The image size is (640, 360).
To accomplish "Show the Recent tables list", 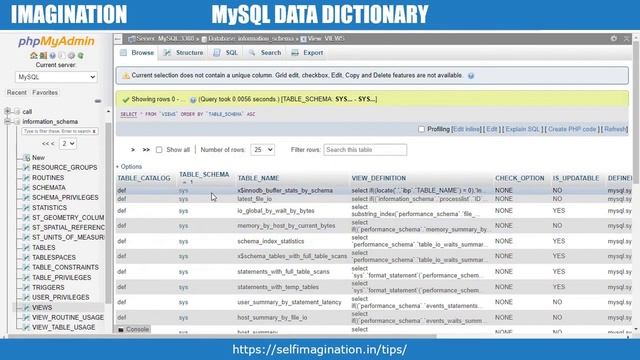I will [x=16, y=93].
